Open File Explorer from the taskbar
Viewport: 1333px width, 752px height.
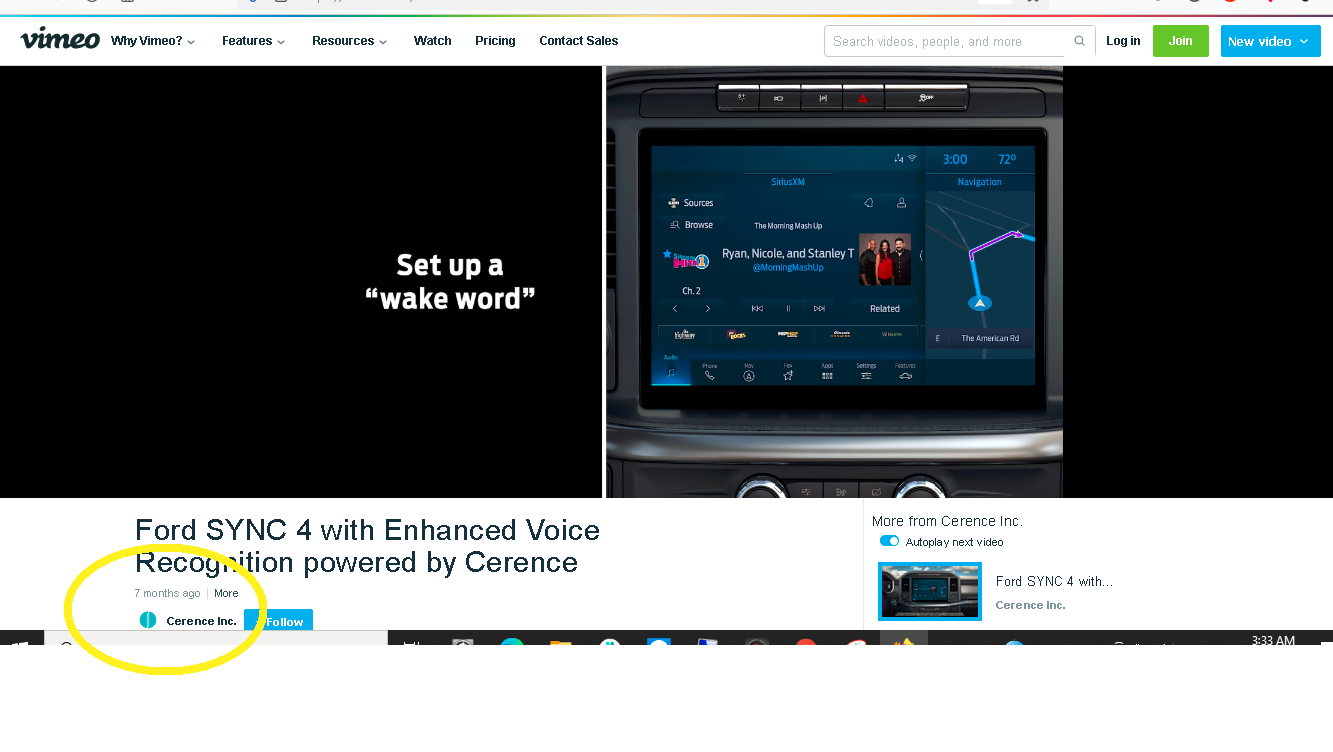(x=560, y=644)
